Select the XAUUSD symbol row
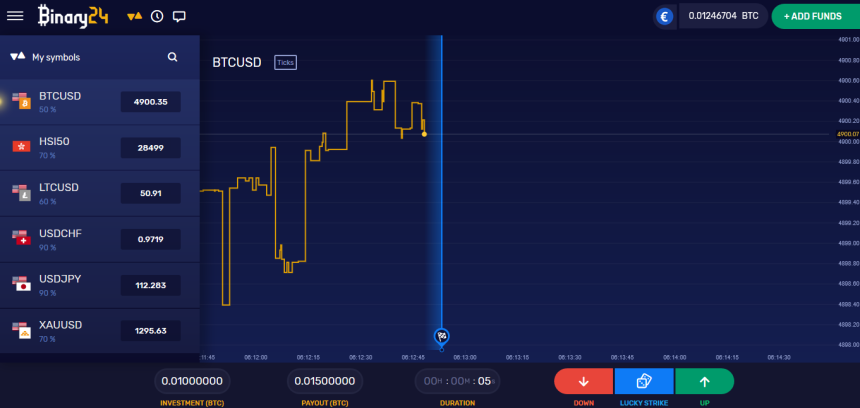Screen dimensions: 860x408 (100, 331)
